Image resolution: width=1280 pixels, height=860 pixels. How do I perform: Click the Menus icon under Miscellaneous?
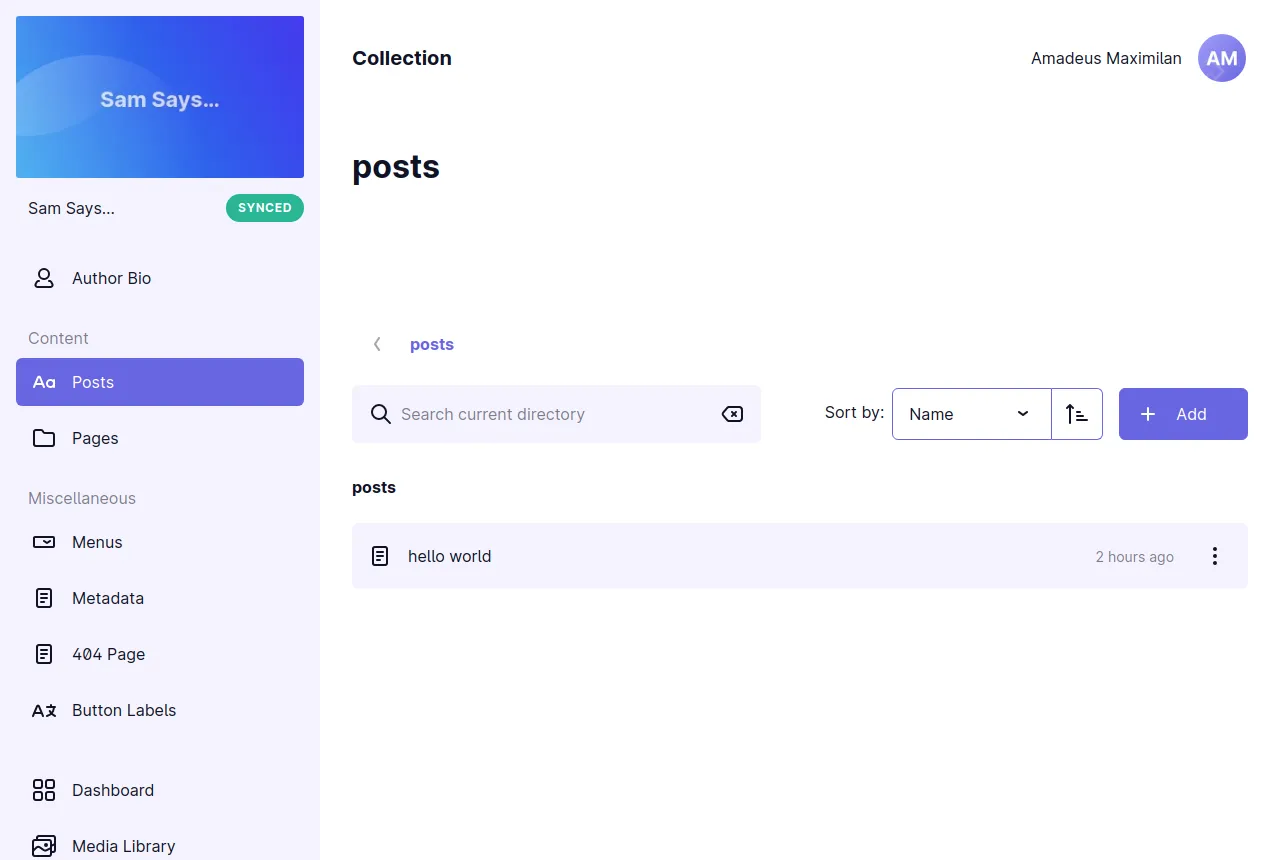[43, 542]
